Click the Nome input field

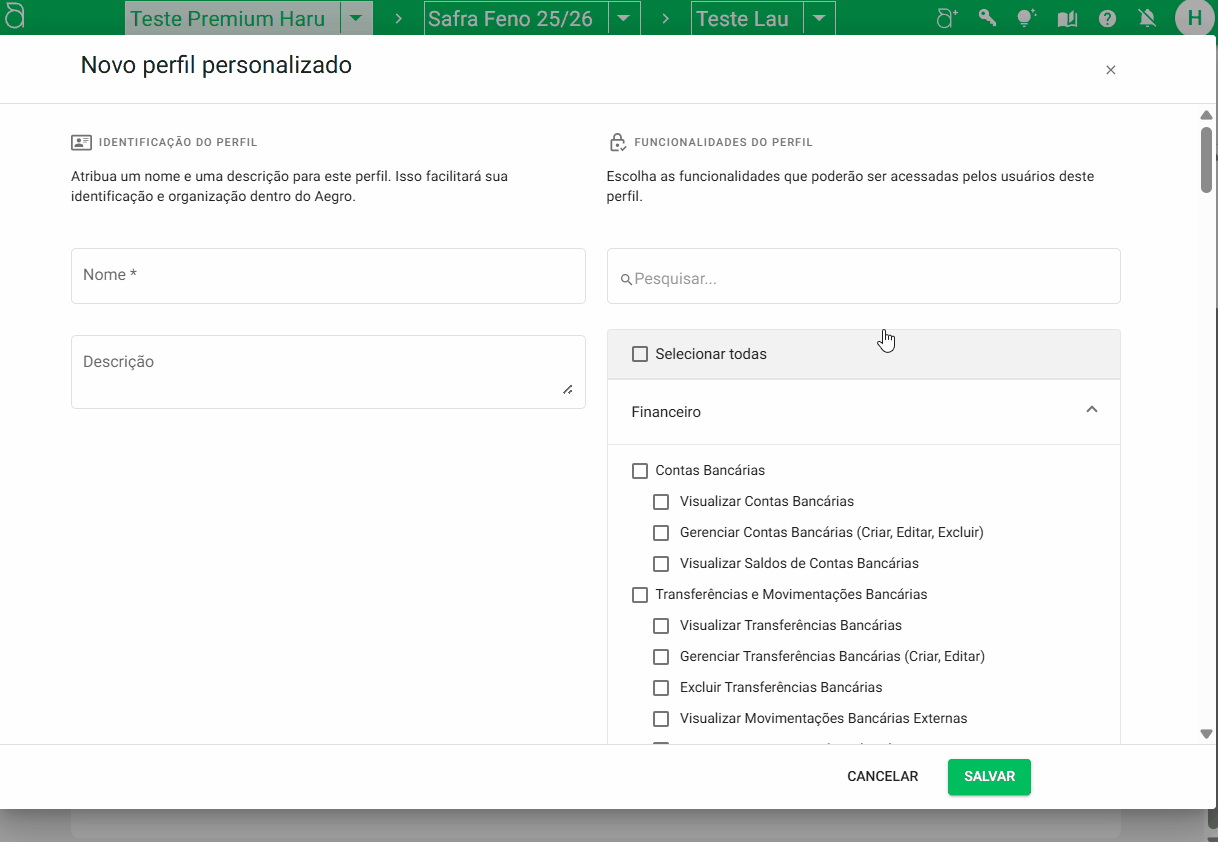[328, 276]
